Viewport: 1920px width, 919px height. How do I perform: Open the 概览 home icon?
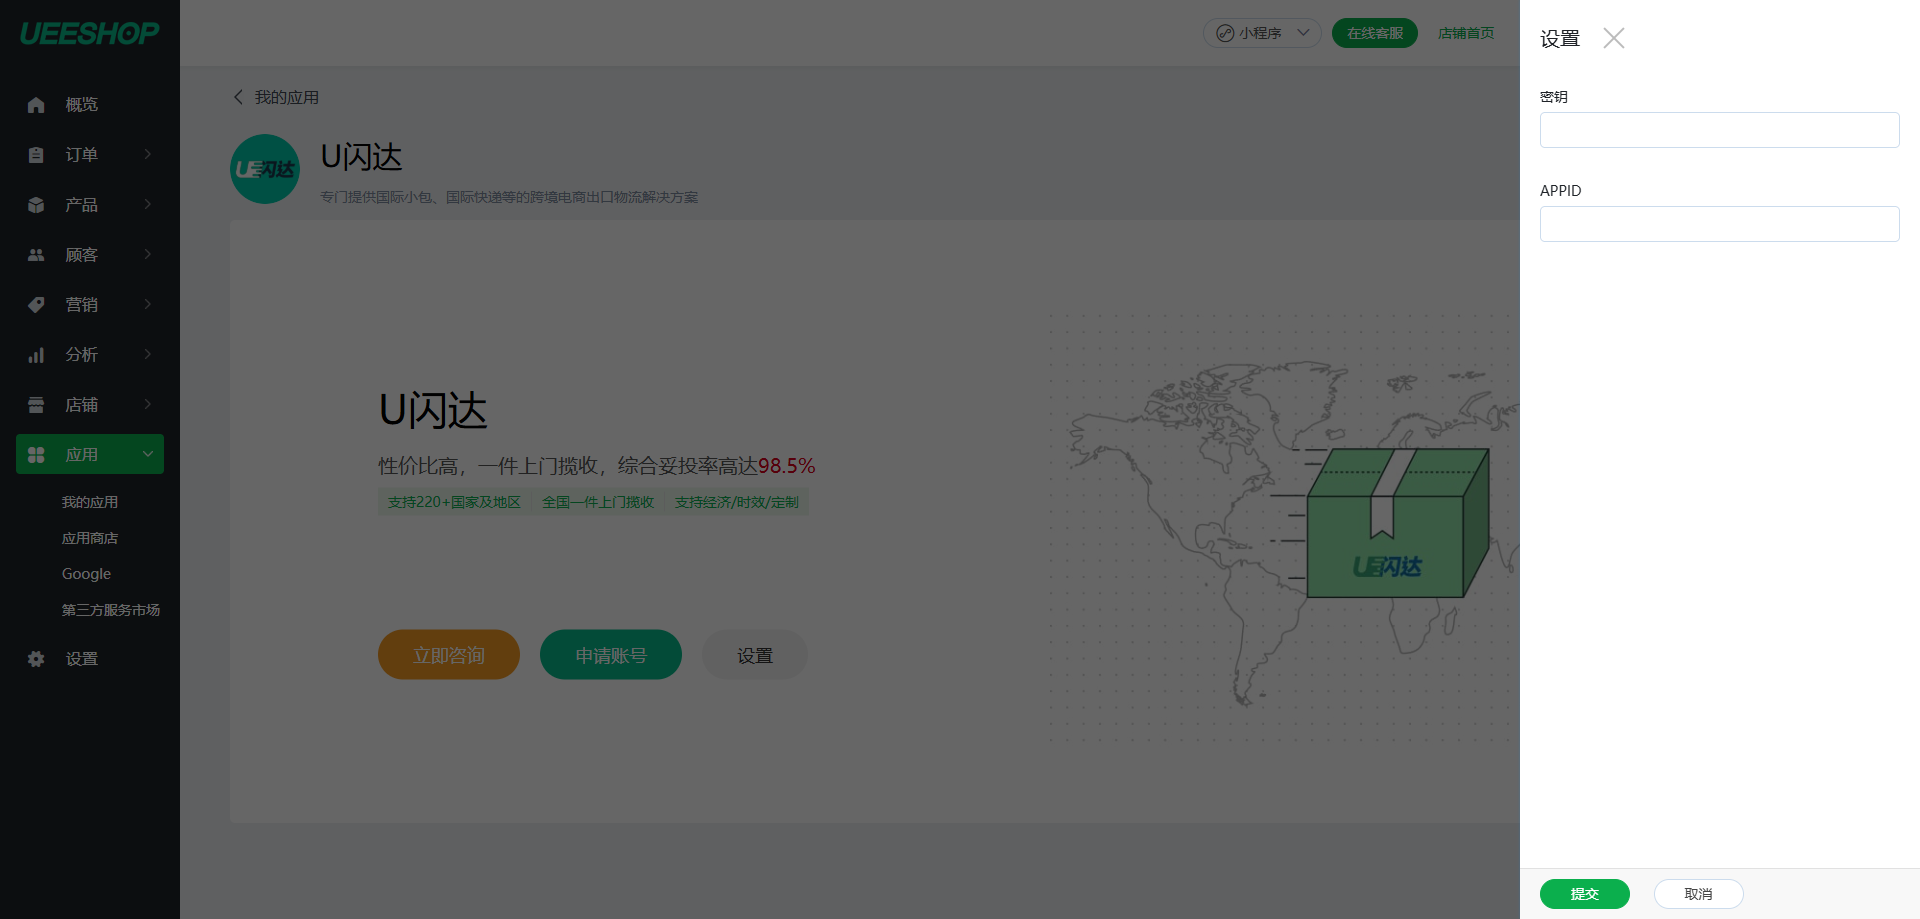36,105
